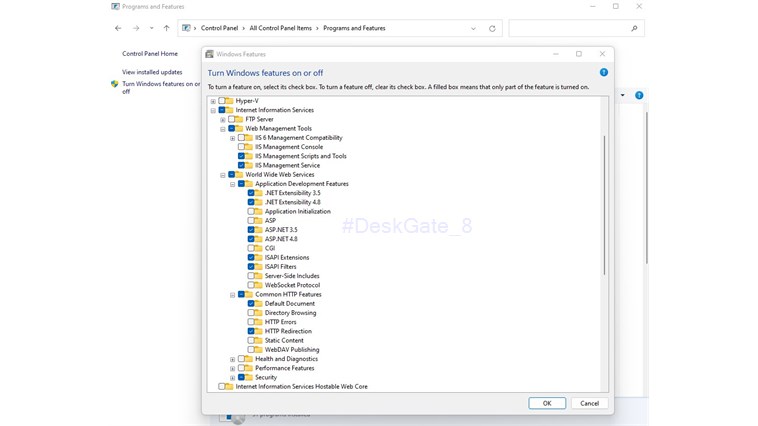This screenshot has width=758, height=426.
Task: Click the Programs and Features title bar icon
Action: tap(115, 6)
